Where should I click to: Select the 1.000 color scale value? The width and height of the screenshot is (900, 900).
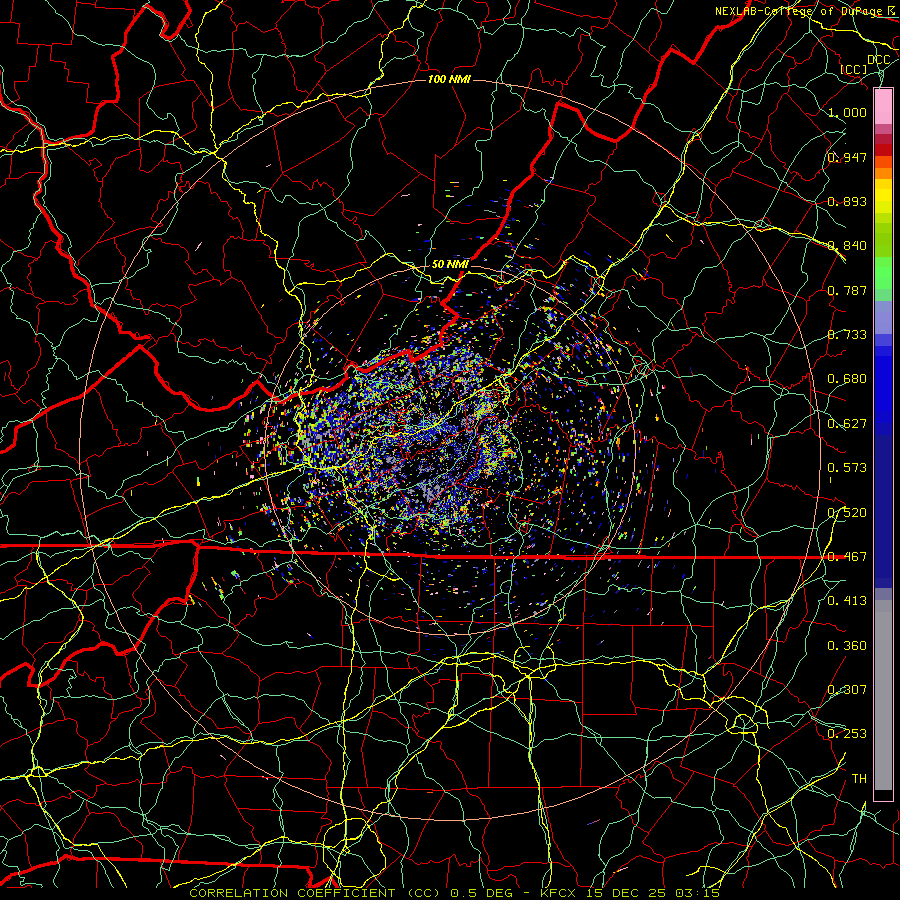[x=847, y=112]
